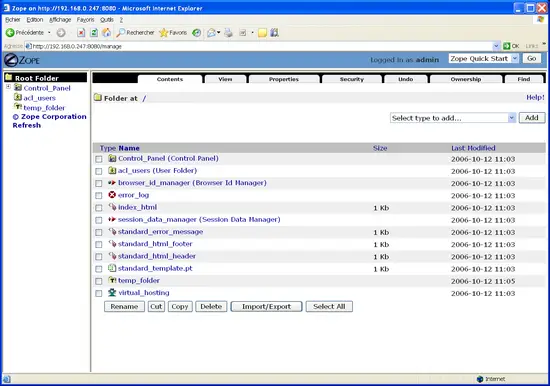Click acl_users icon in left tree
The width and height of the screenshot is (550, 386).
18,97
